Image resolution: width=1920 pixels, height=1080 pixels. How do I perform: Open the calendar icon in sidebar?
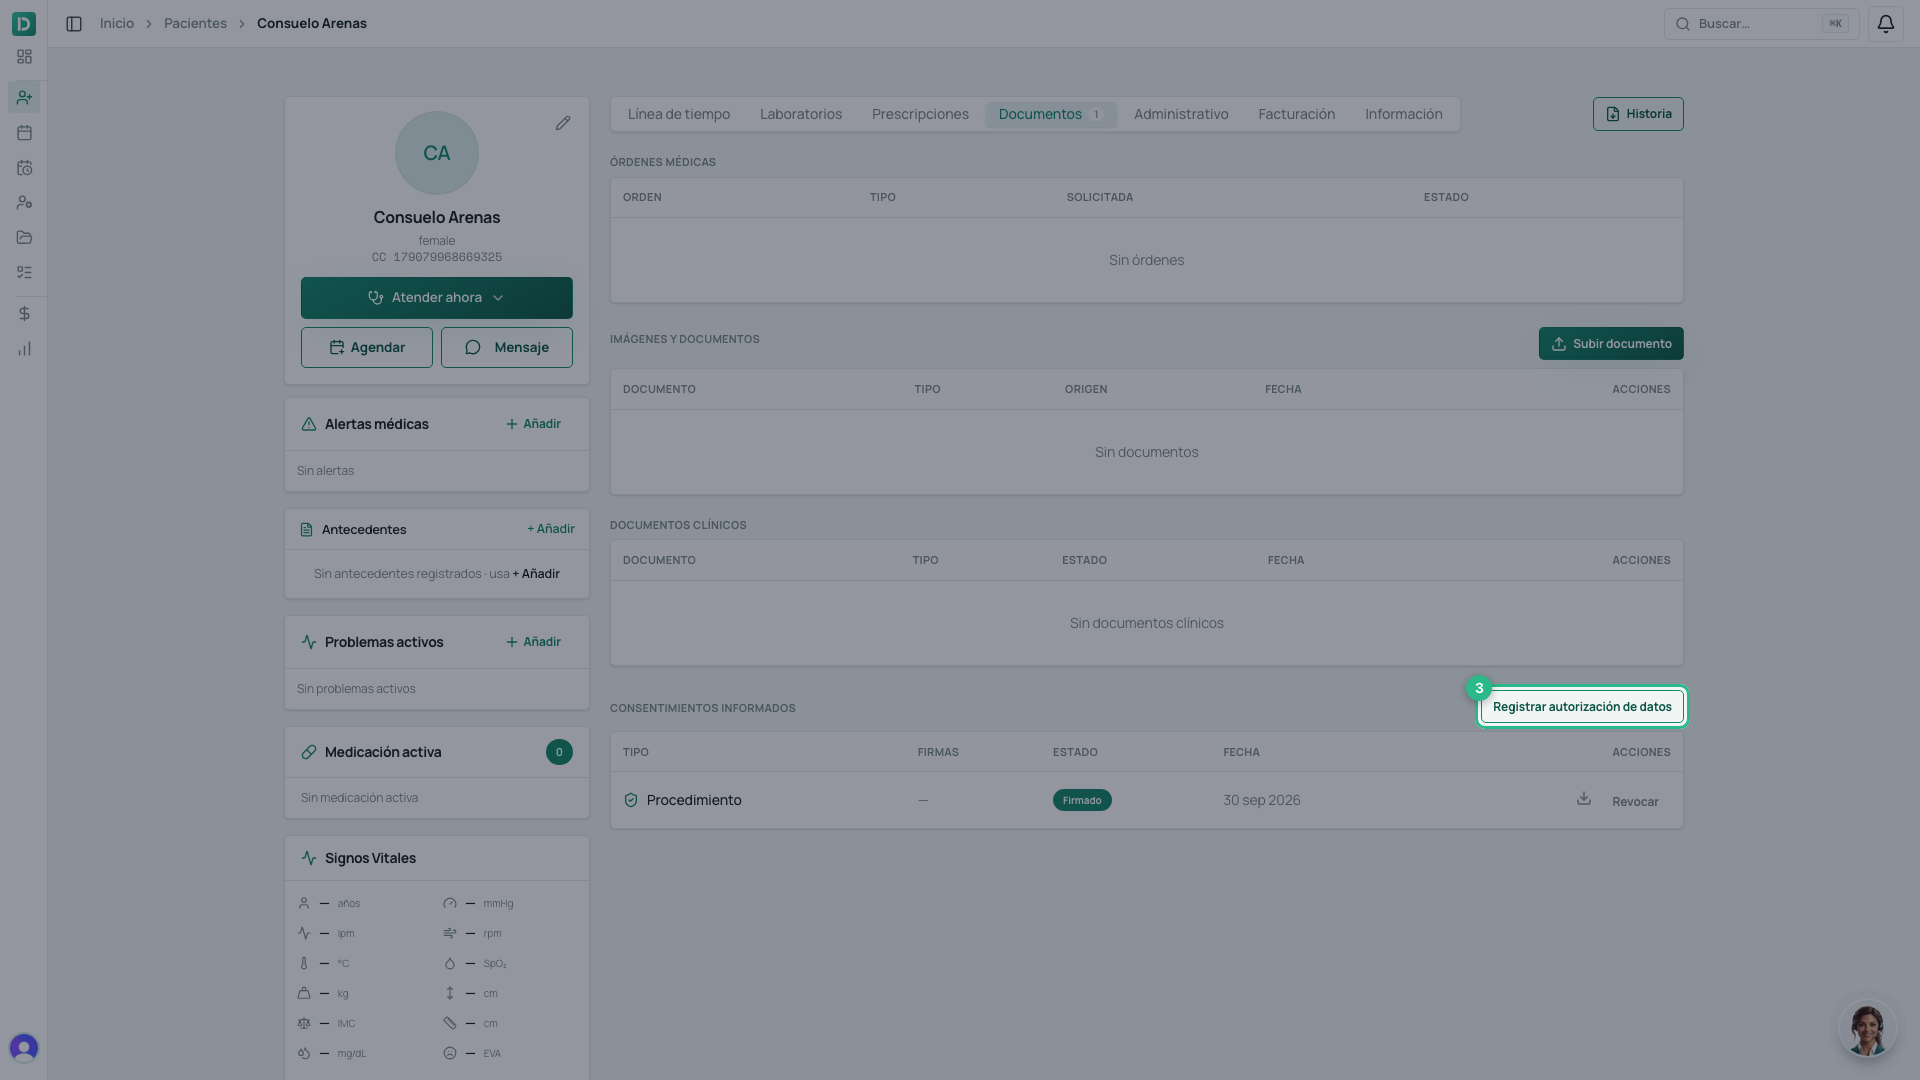click(24, 133)
